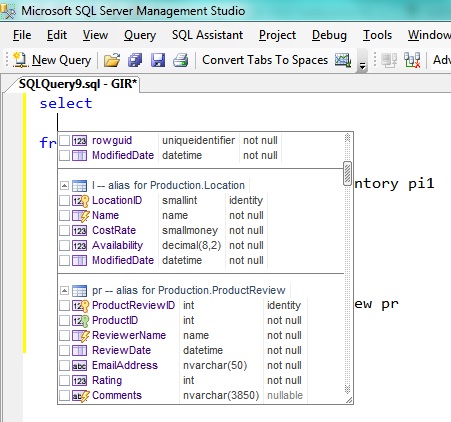Collapse the Production.Location alias group

[x=65, y=185]
